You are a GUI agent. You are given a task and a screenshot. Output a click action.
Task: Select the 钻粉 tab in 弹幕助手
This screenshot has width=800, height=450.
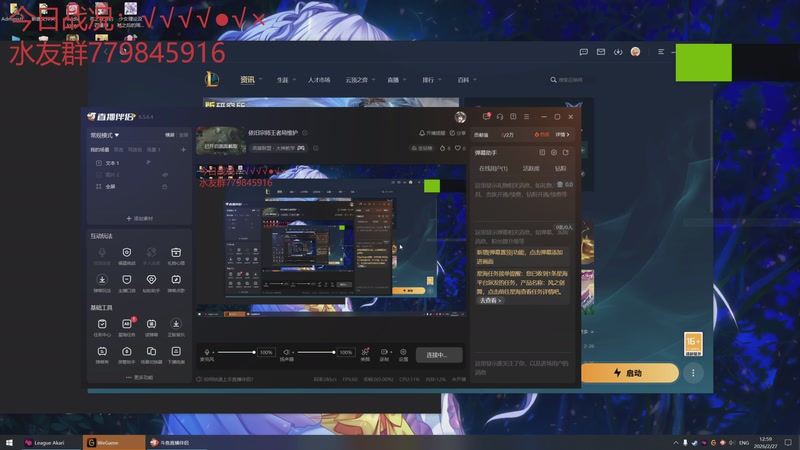[560, 168]
